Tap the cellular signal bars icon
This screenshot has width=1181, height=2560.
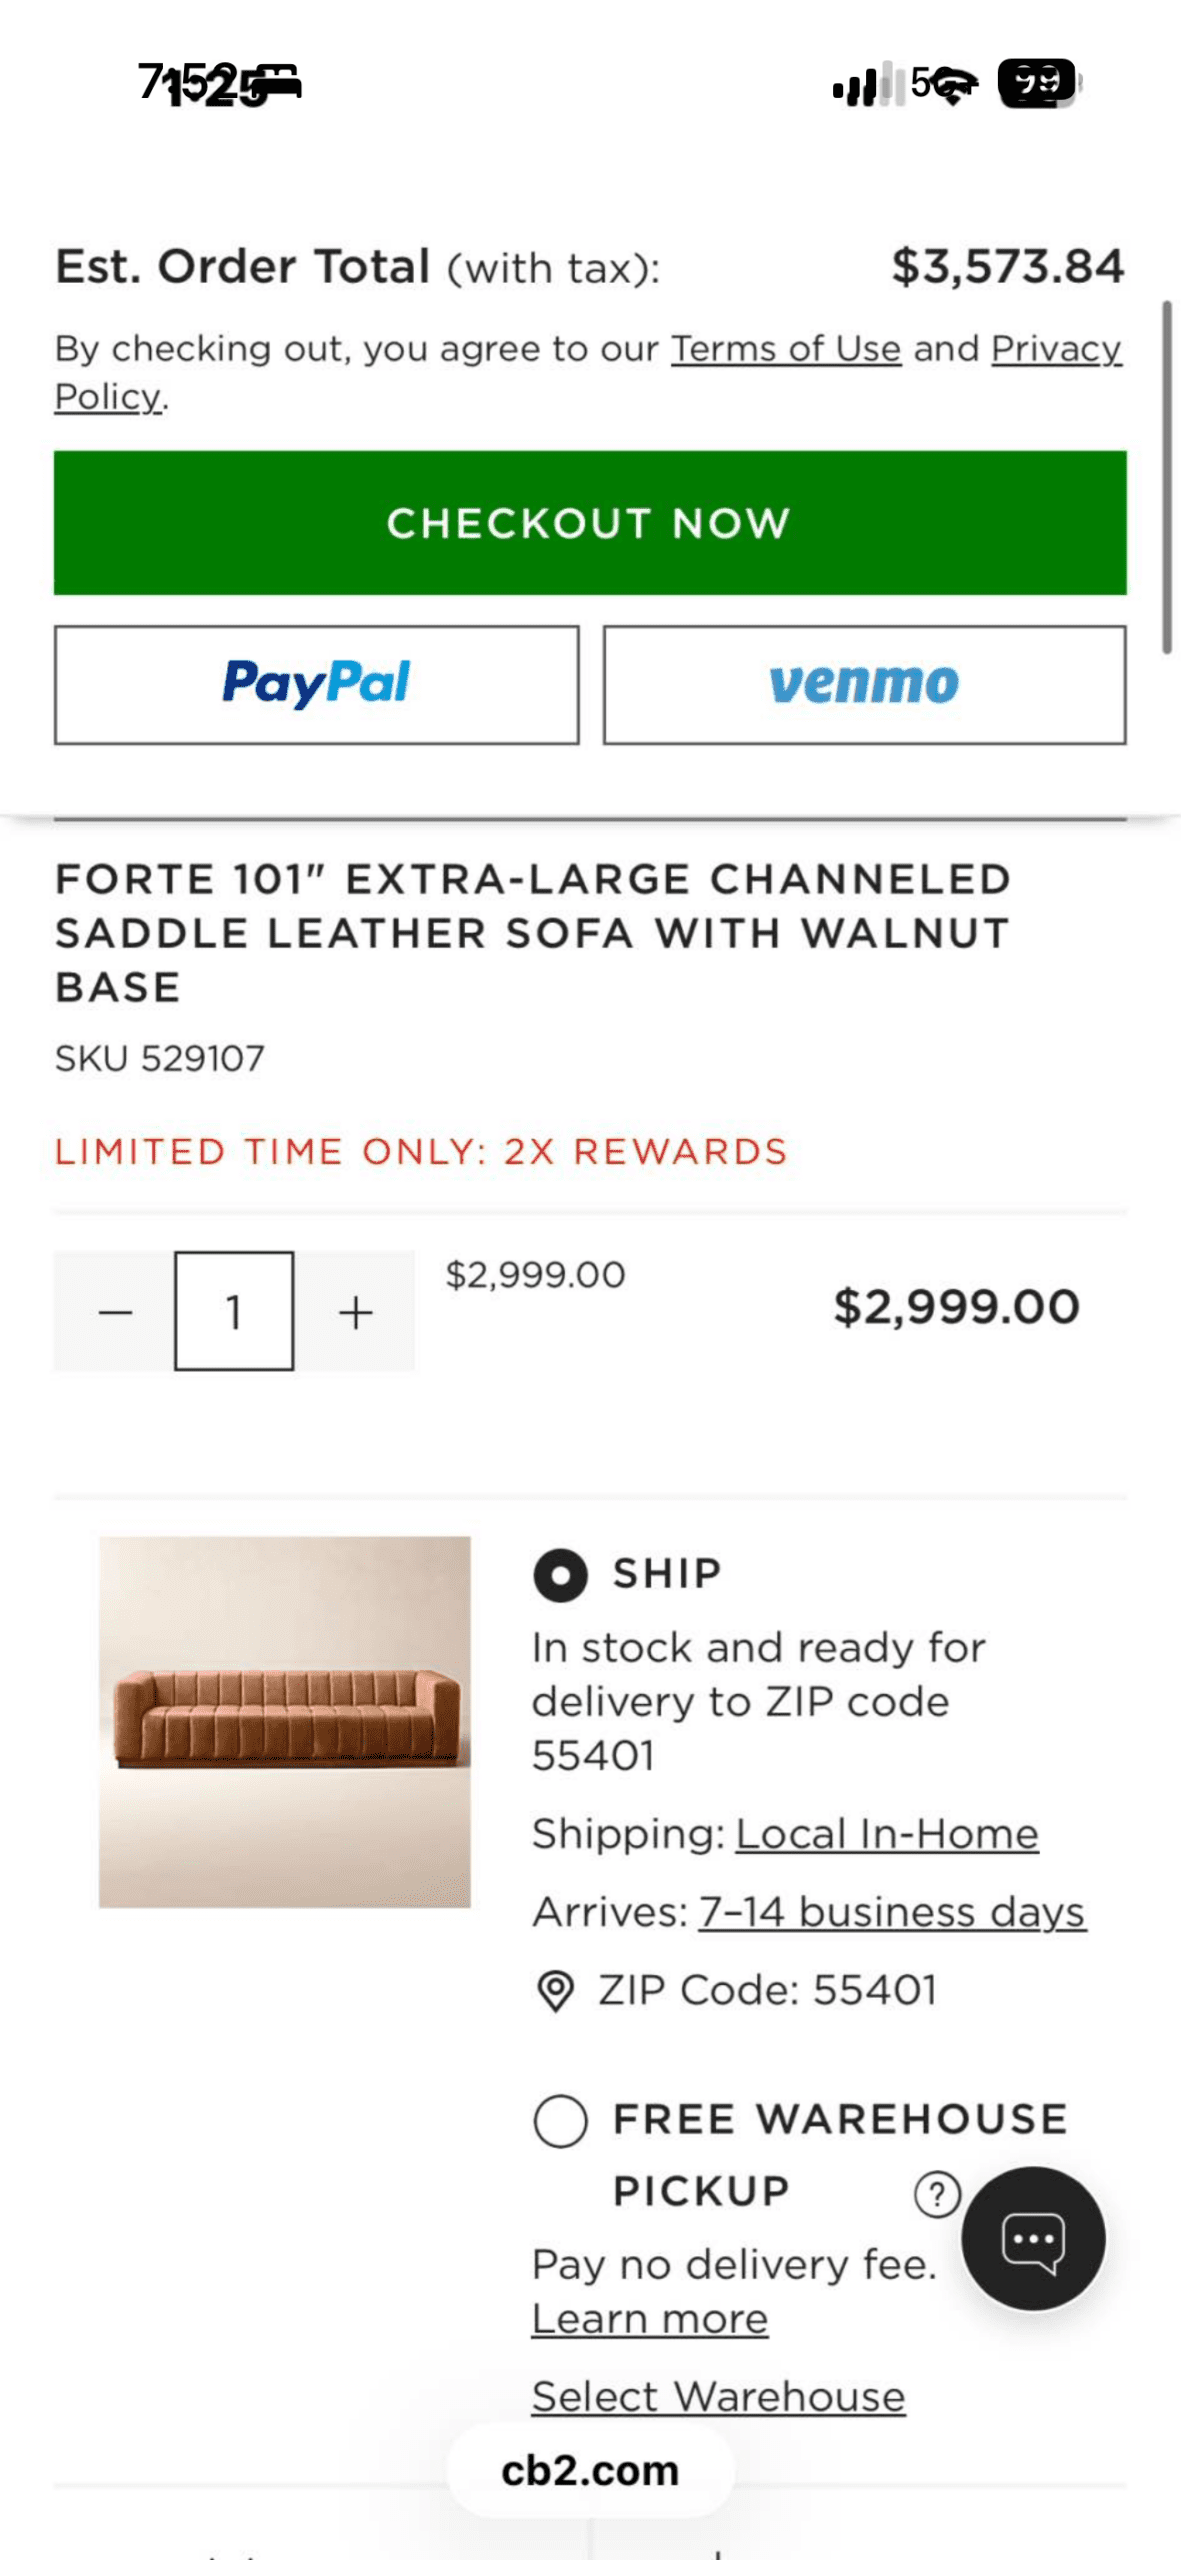click(856, 86)
